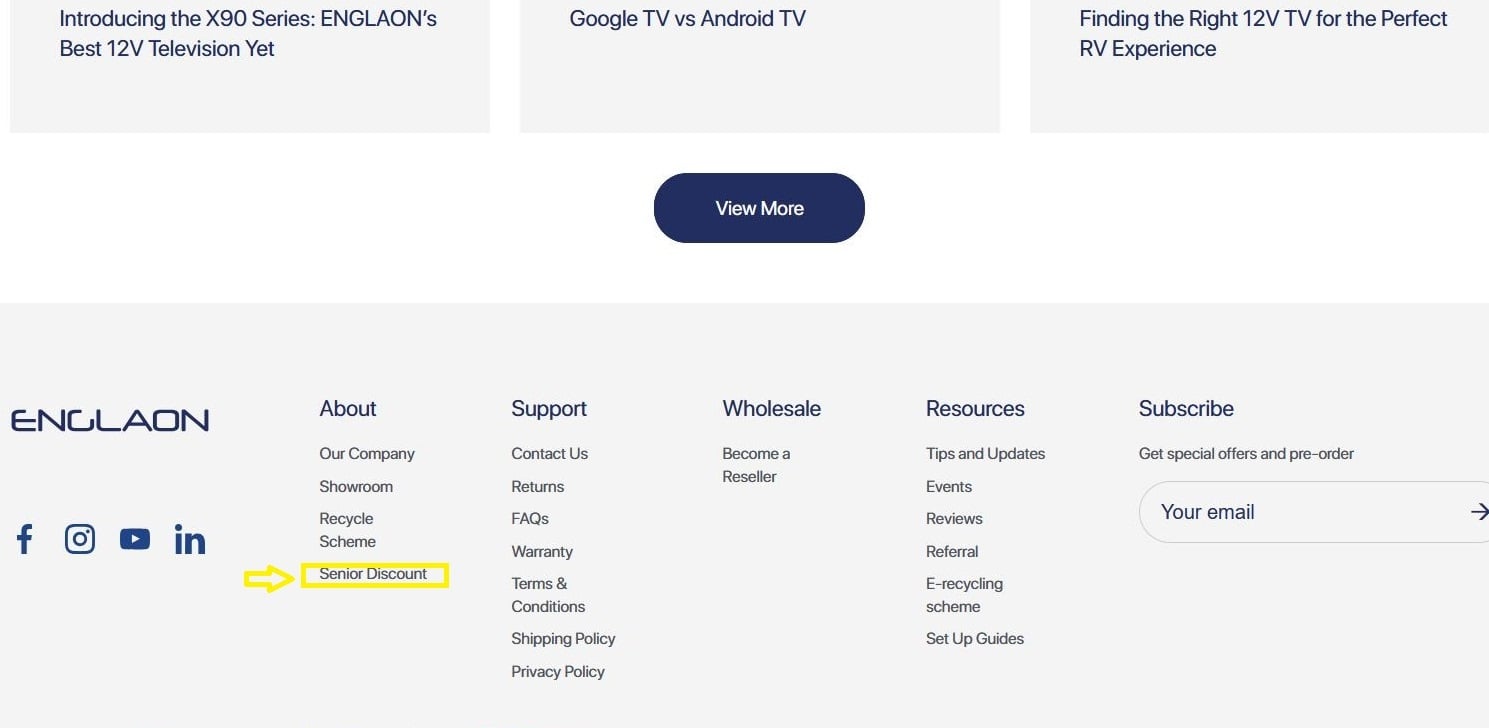1489x728 pixels.
Task: Open the ENGLAON LinkedIn icon
Action: (190, 541)
